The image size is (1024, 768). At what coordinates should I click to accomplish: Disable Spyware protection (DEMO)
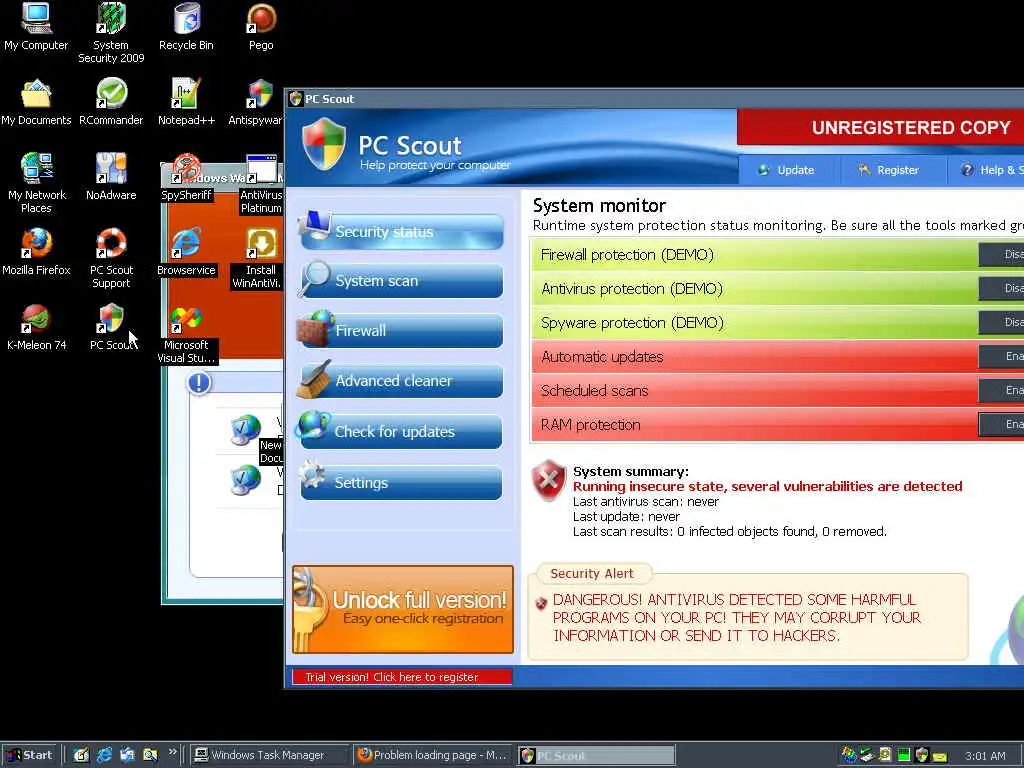tap(1001, 323)
